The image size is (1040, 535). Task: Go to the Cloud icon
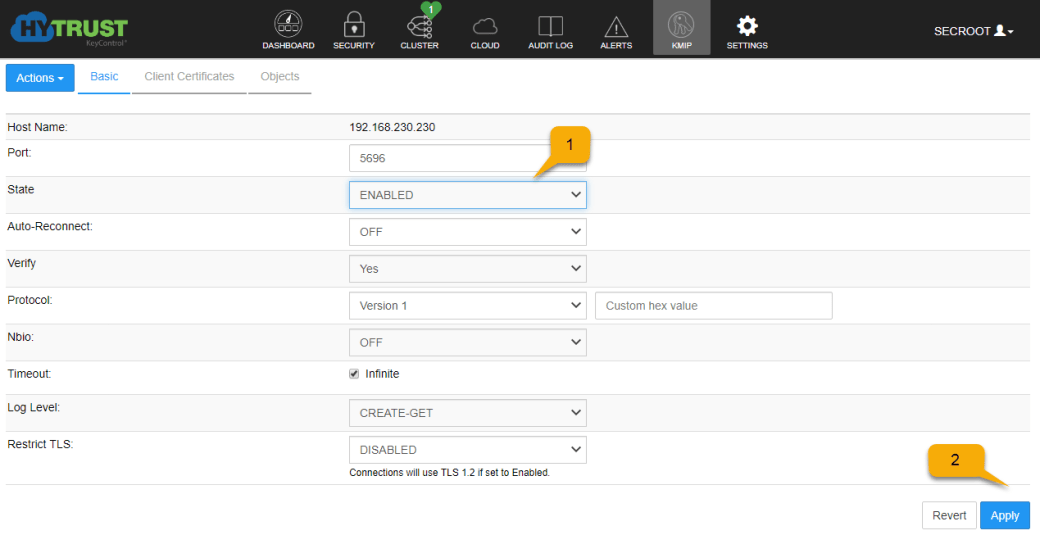click(x=484, y=26)
